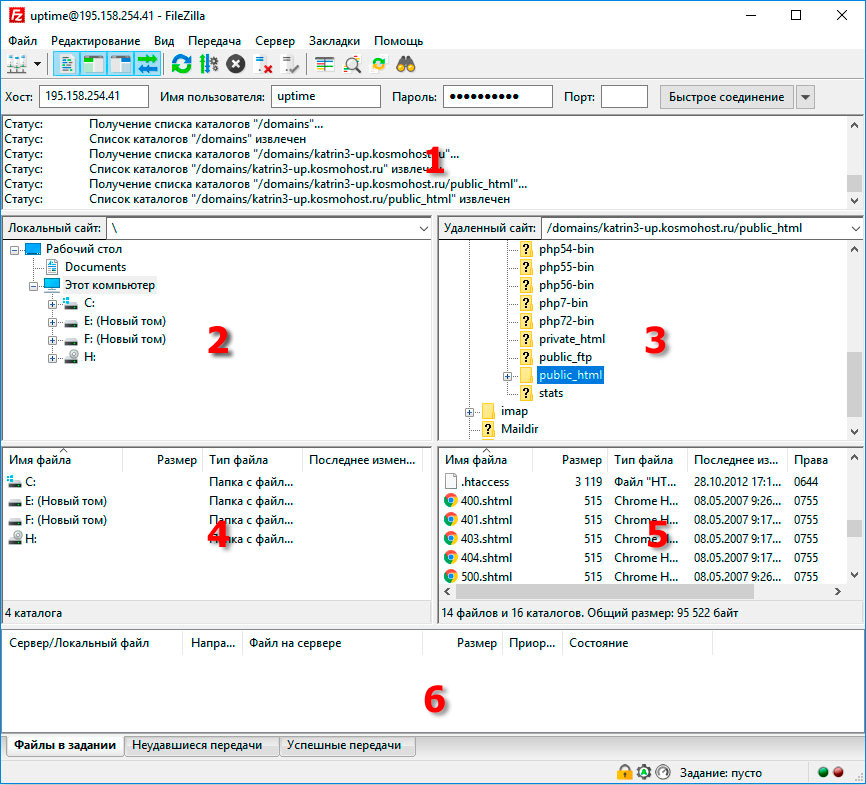Collapse the Этот компьютер tree node

[33, 286]
